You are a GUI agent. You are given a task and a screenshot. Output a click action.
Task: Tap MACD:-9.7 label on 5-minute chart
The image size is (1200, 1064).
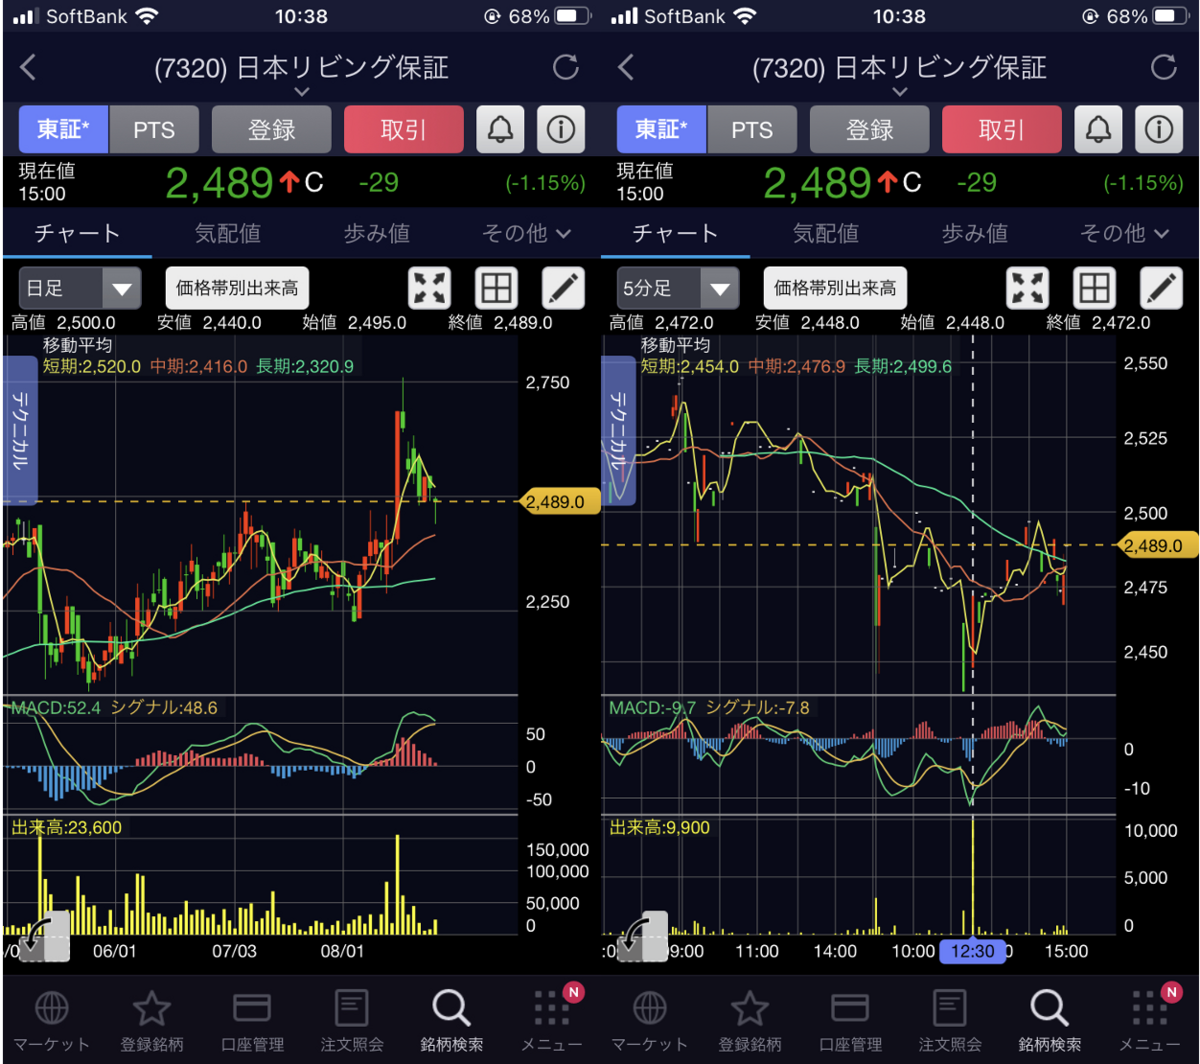651,708
